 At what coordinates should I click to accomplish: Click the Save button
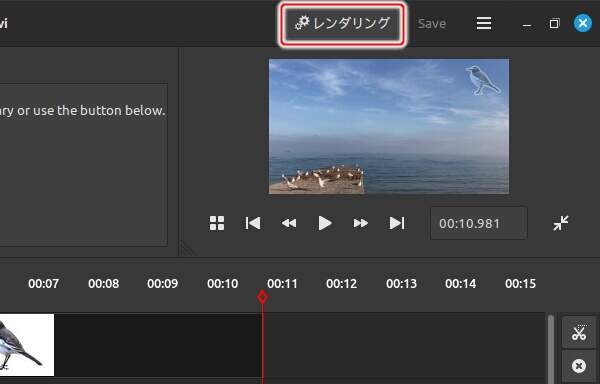click(432, 24)
